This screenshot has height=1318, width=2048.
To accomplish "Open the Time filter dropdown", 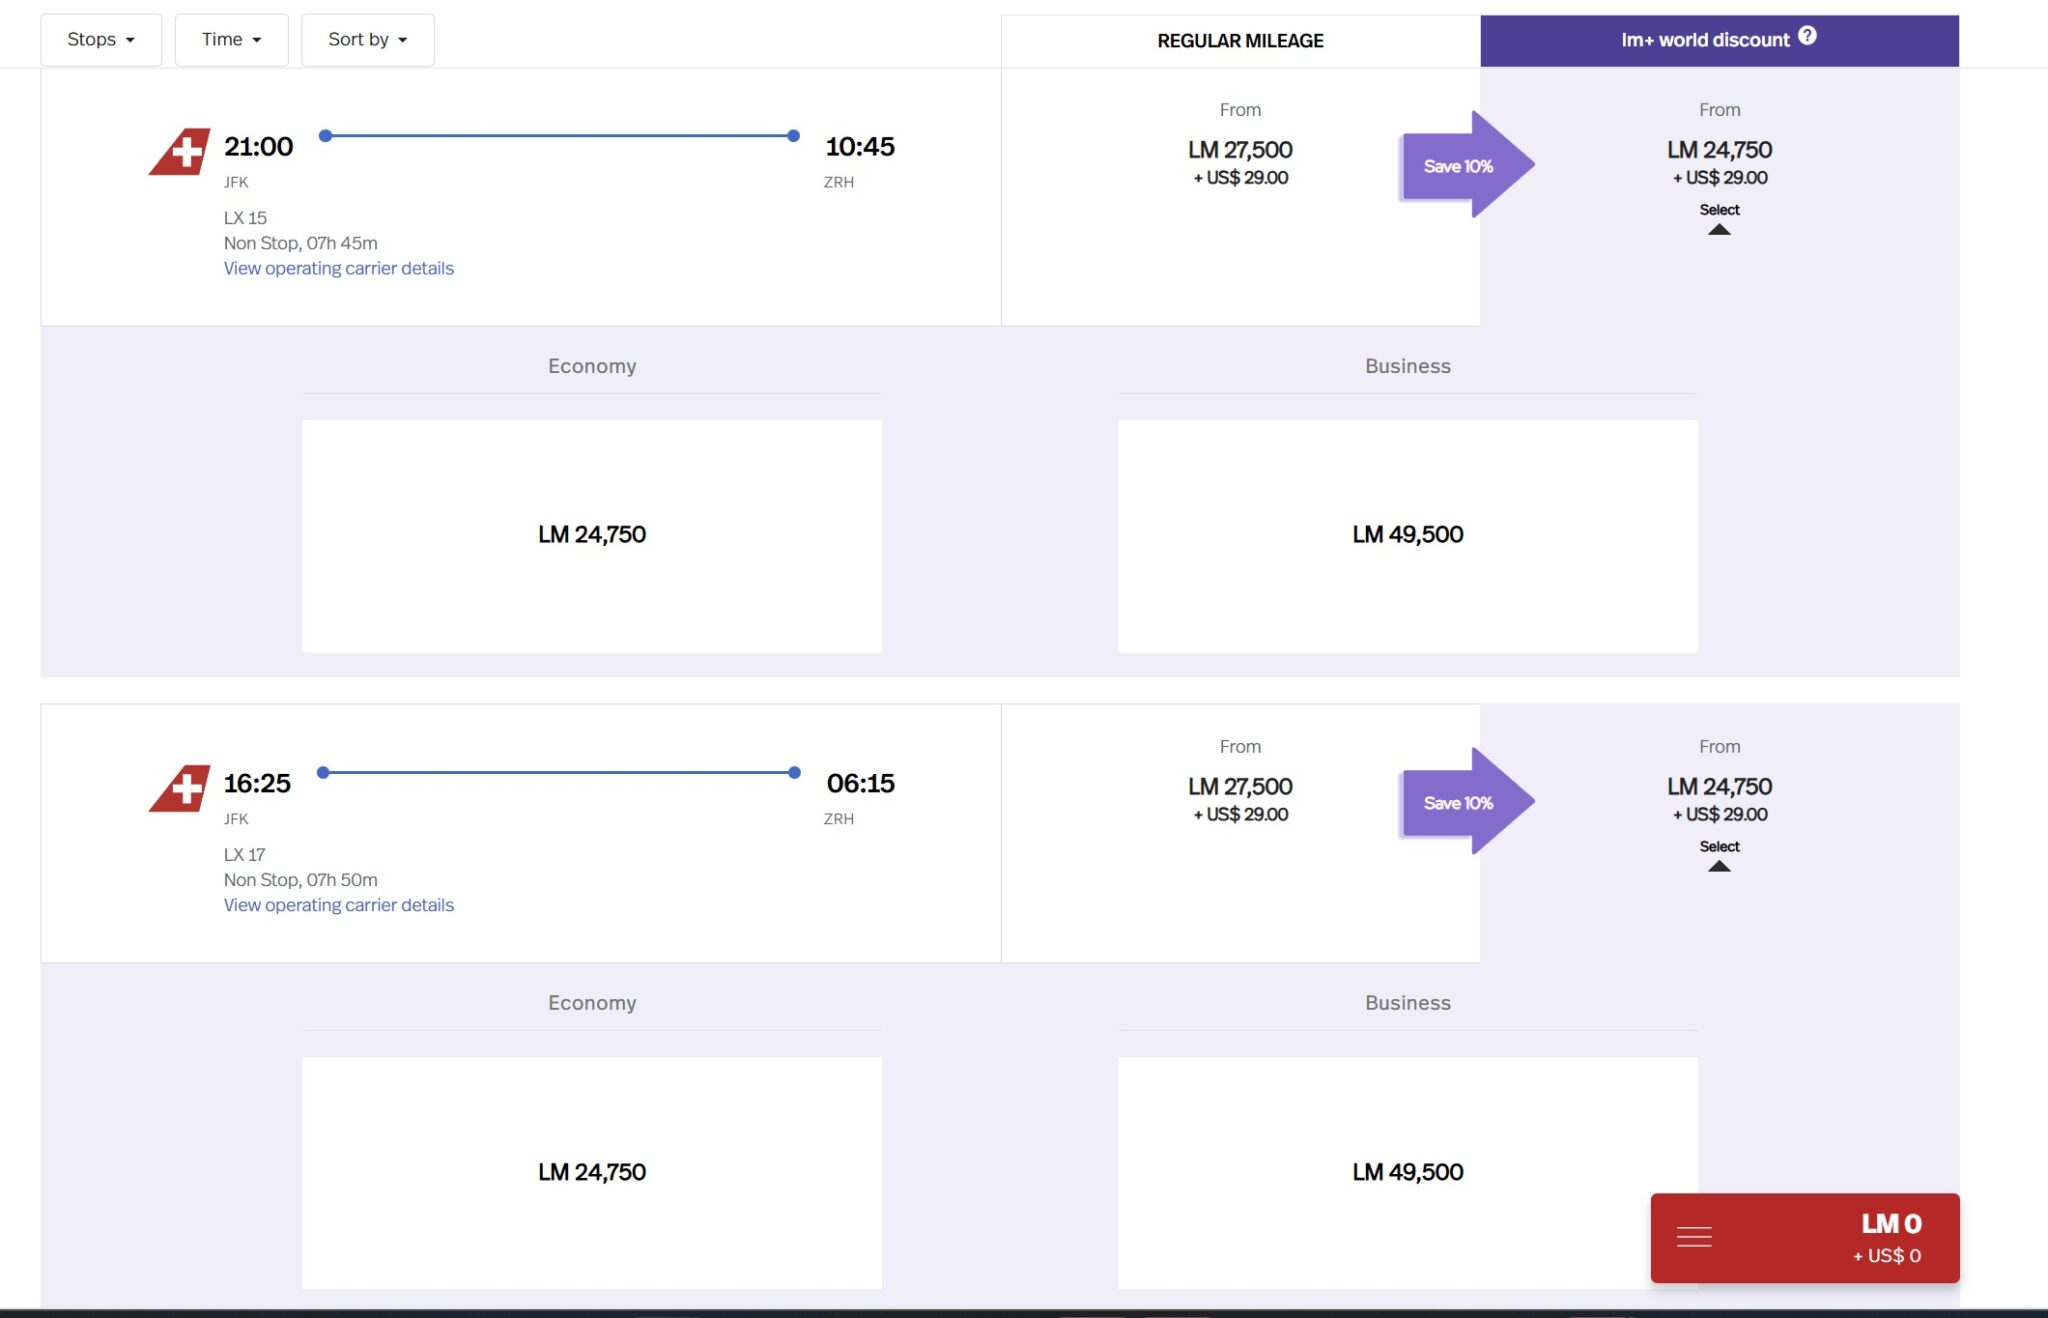I will click(231, 40).
